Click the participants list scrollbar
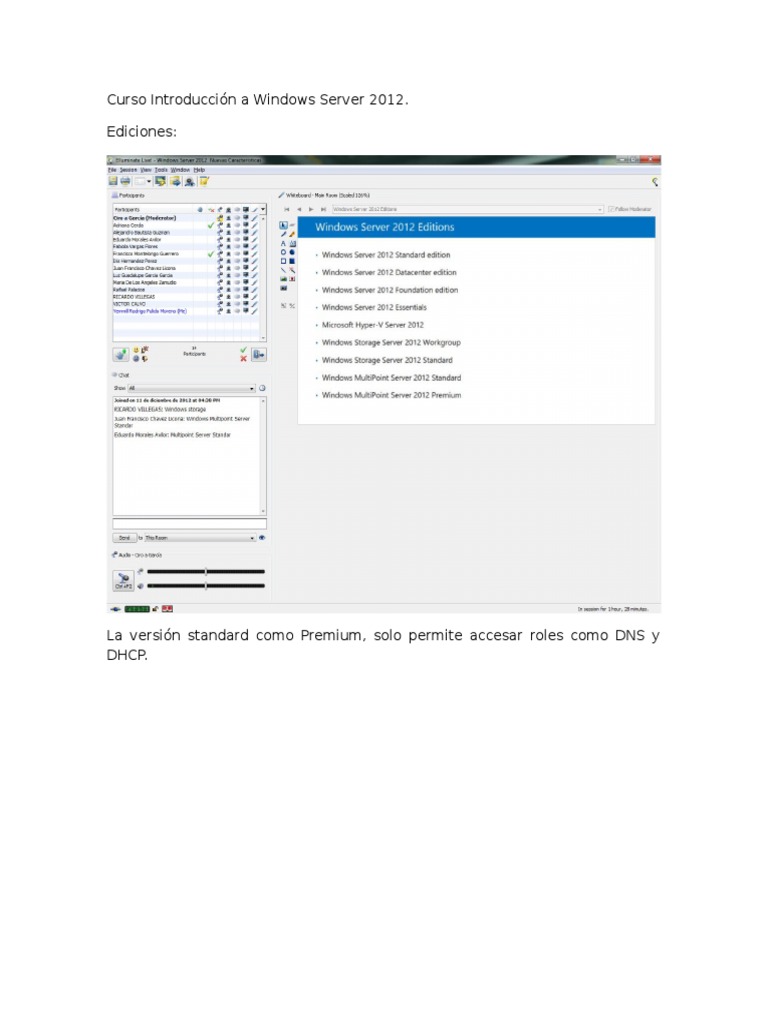Image resolution: width=768 pixels, height=1024 pixels. click(x=263, y=277)
